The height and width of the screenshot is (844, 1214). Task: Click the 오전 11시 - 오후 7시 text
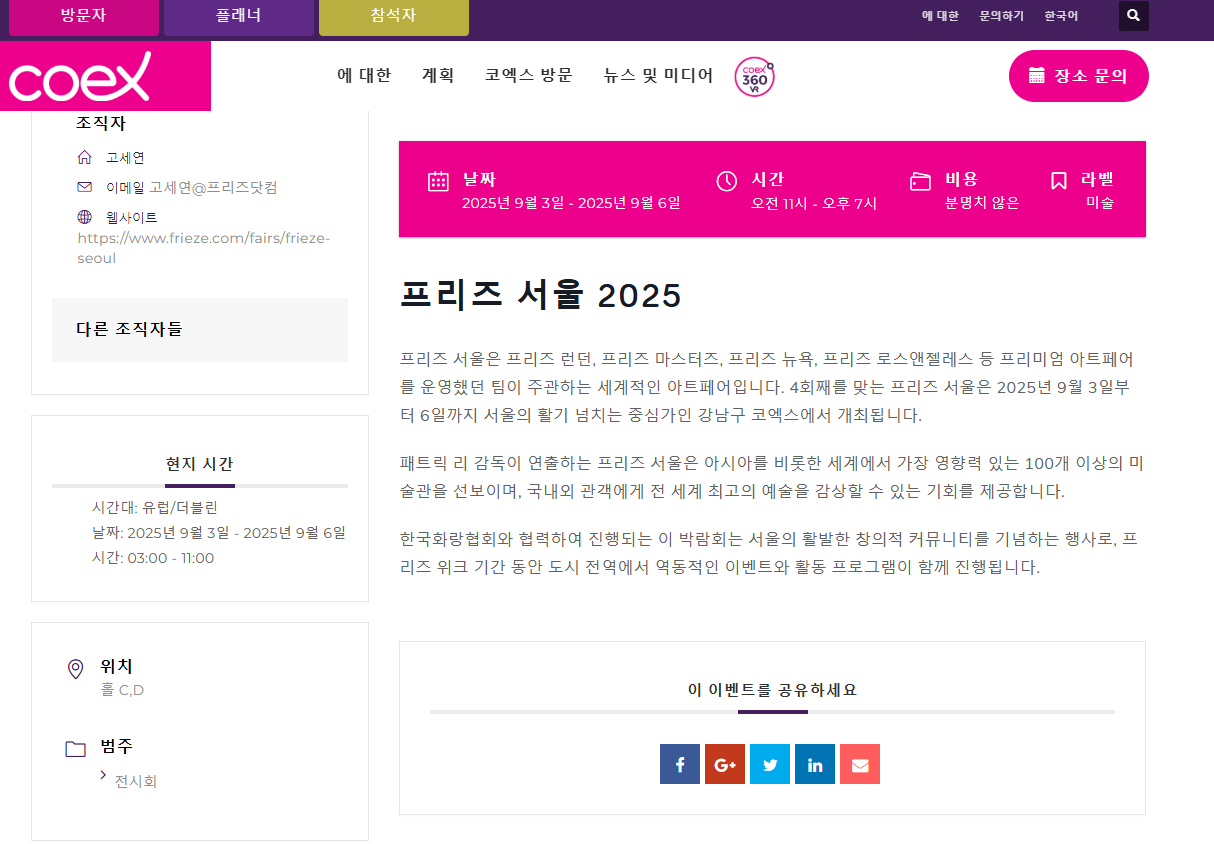click(814, 203)
